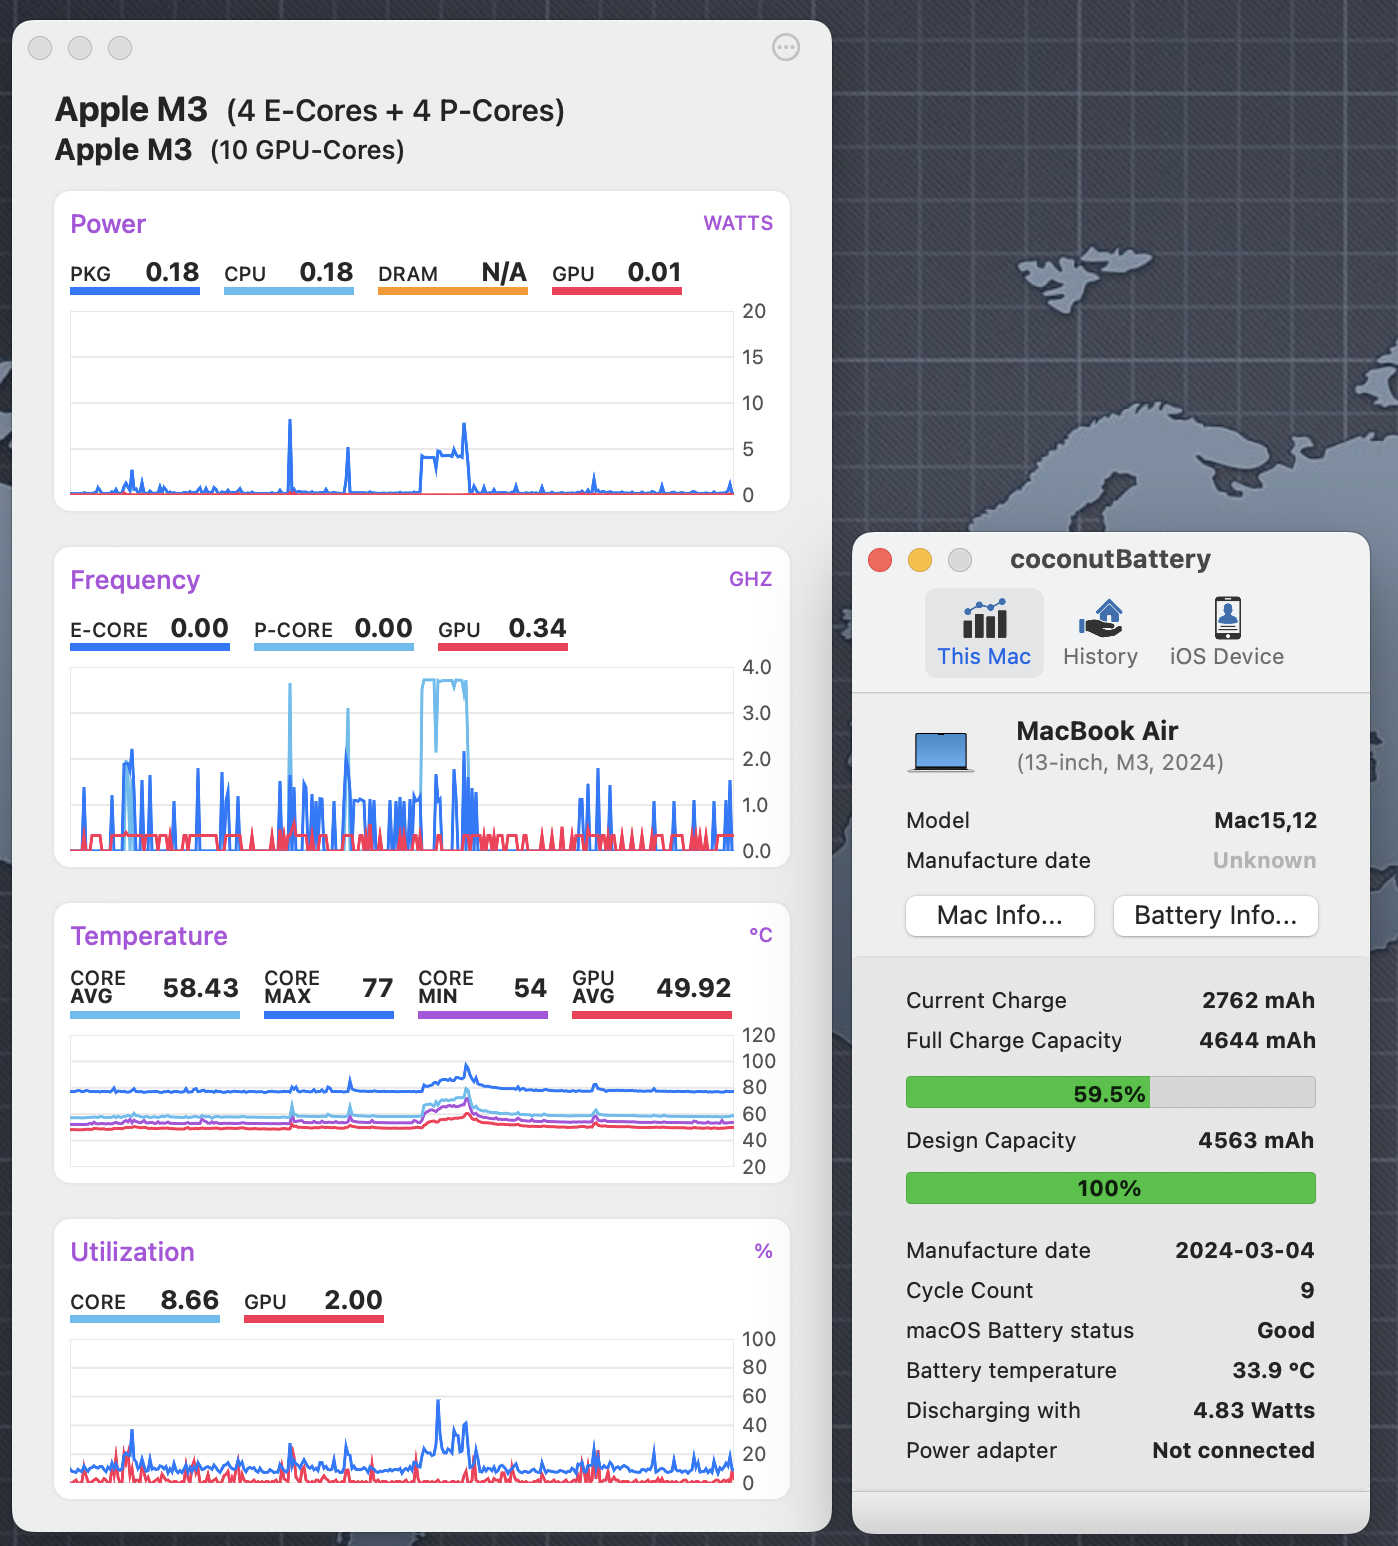
Task: Switch to the History tab
Action: pyautogui.click(x=1100, y=633)
